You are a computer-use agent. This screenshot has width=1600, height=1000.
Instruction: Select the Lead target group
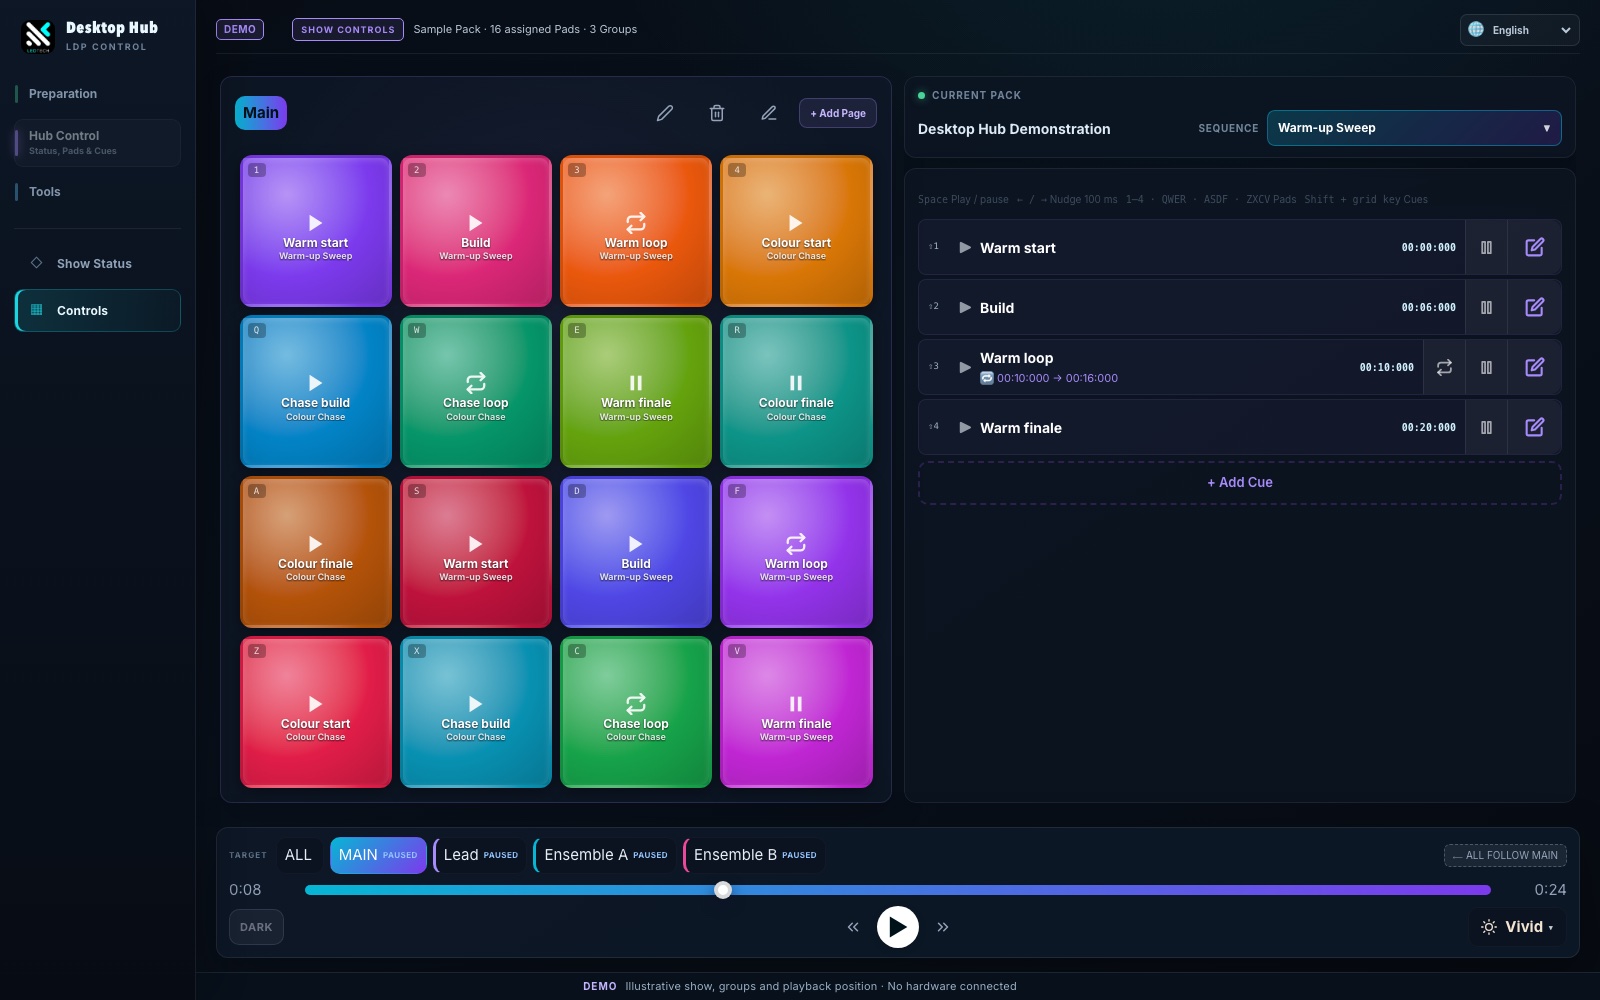point(480,855)
